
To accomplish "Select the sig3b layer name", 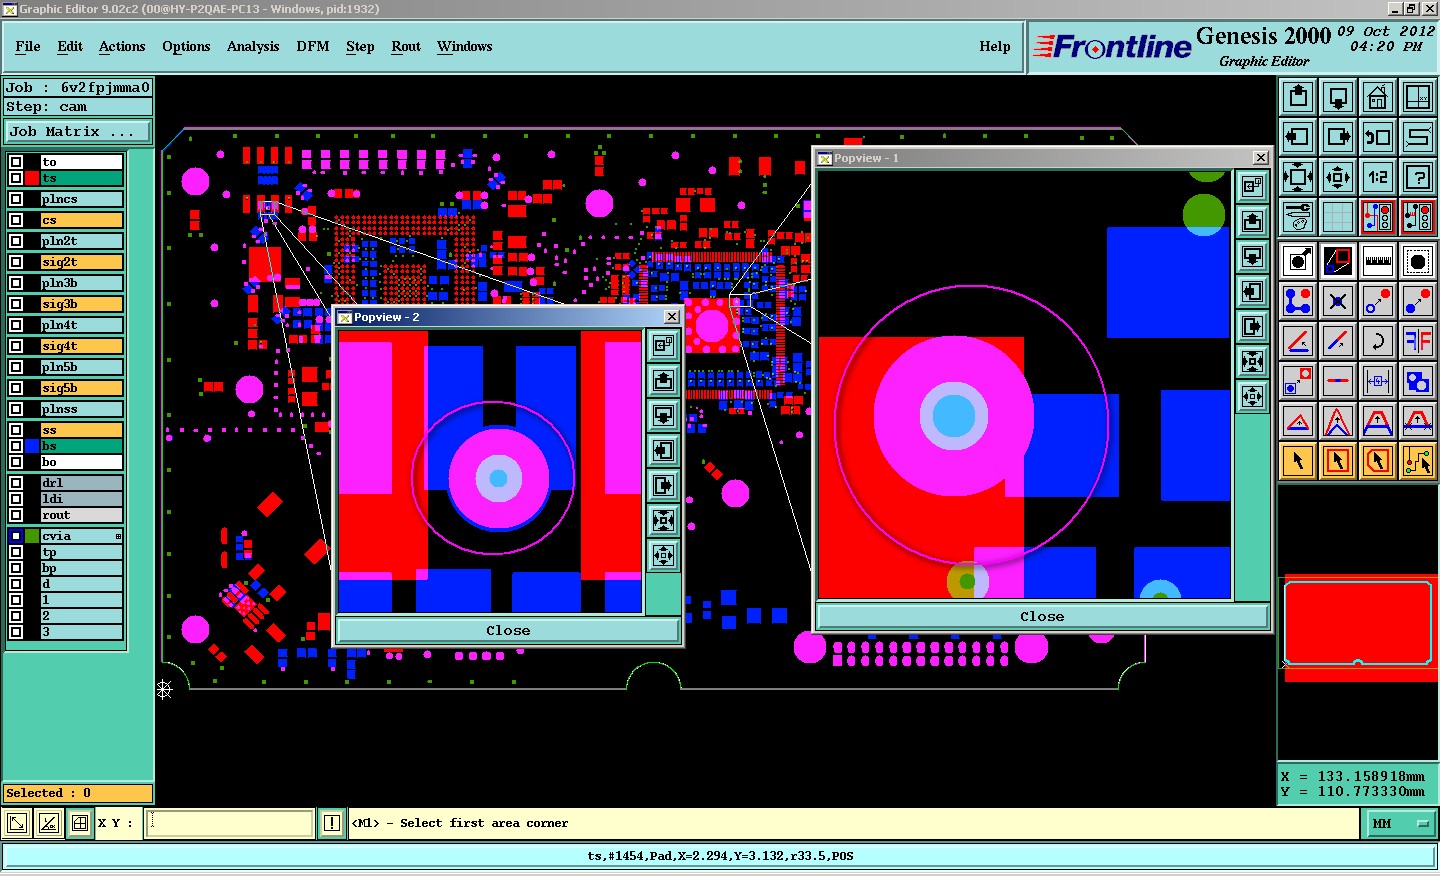I will coord(81,304).
